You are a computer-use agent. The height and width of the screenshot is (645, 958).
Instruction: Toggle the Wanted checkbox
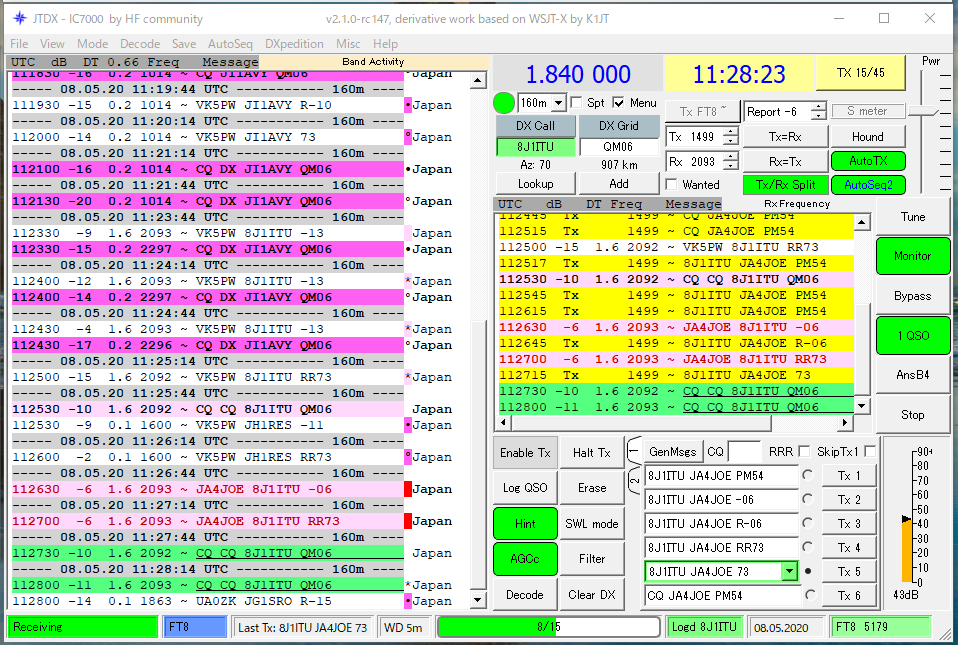click(x=672, y=184)
